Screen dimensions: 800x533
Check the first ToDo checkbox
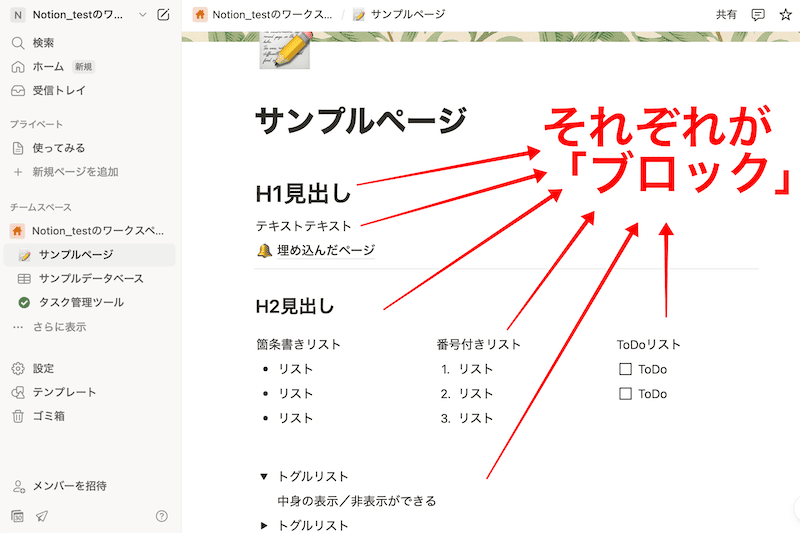626,369
